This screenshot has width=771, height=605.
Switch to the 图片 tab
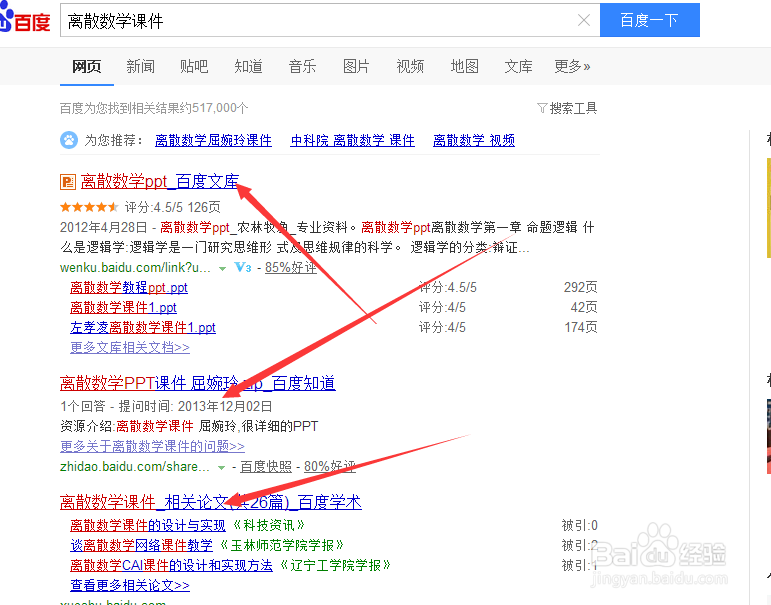pyautogui.click(x=356, y=66)
